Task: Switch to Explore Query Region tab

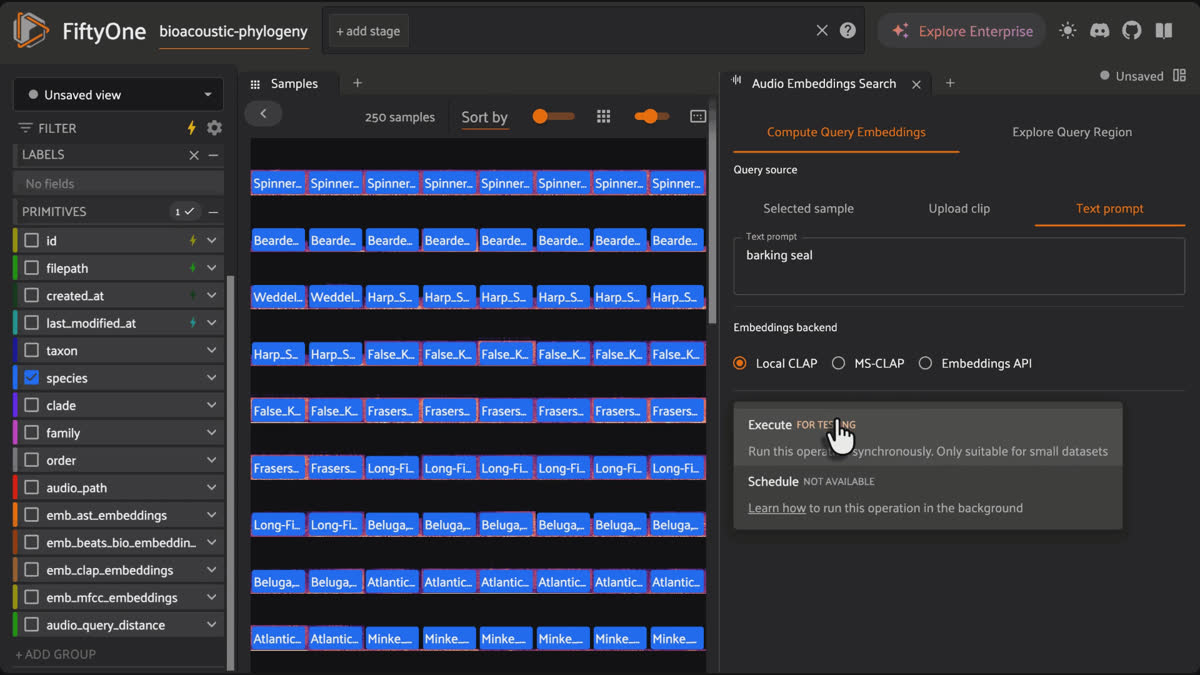Action: point(1072,132)
